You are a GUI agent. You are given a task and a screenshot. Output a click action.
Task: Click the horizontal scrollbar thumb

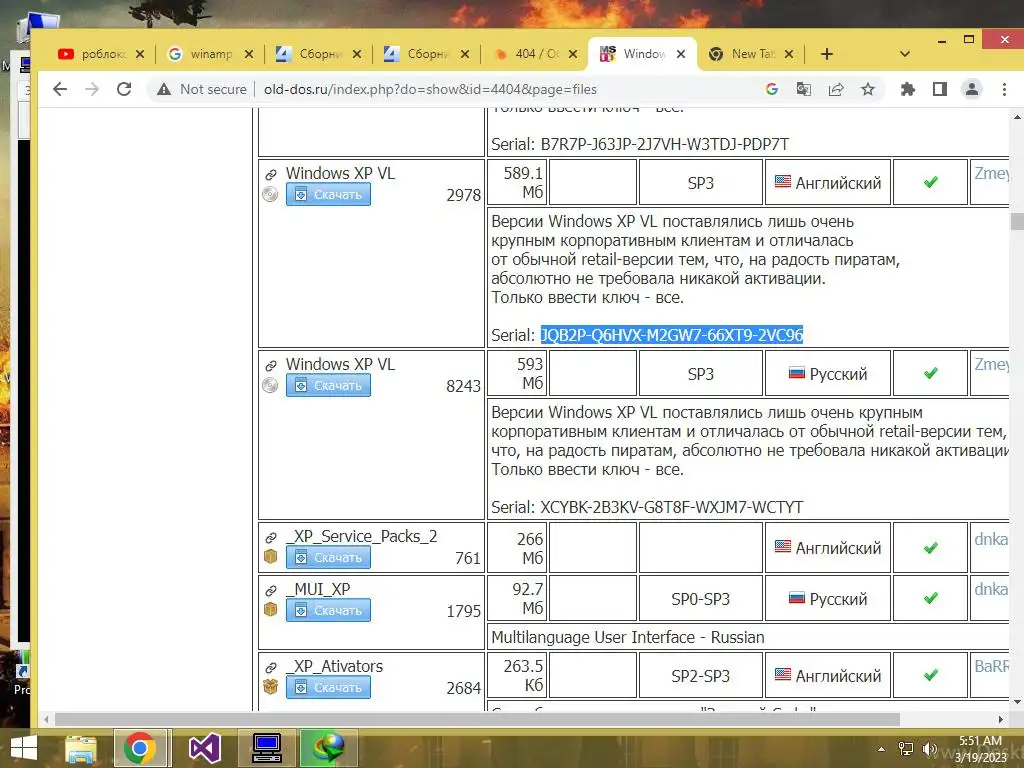tap(477, 720)
